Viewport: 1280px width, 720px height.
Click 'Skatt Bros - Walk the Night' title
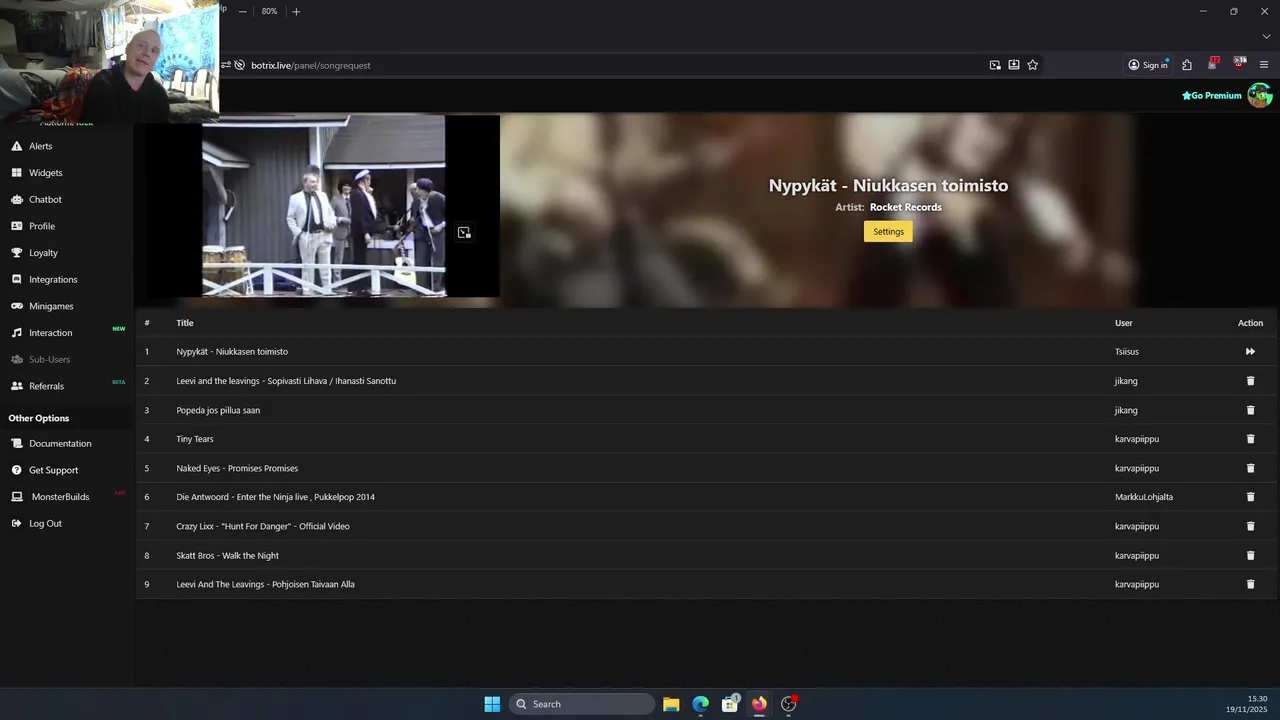pyautogui.click(x=228, y=555)
